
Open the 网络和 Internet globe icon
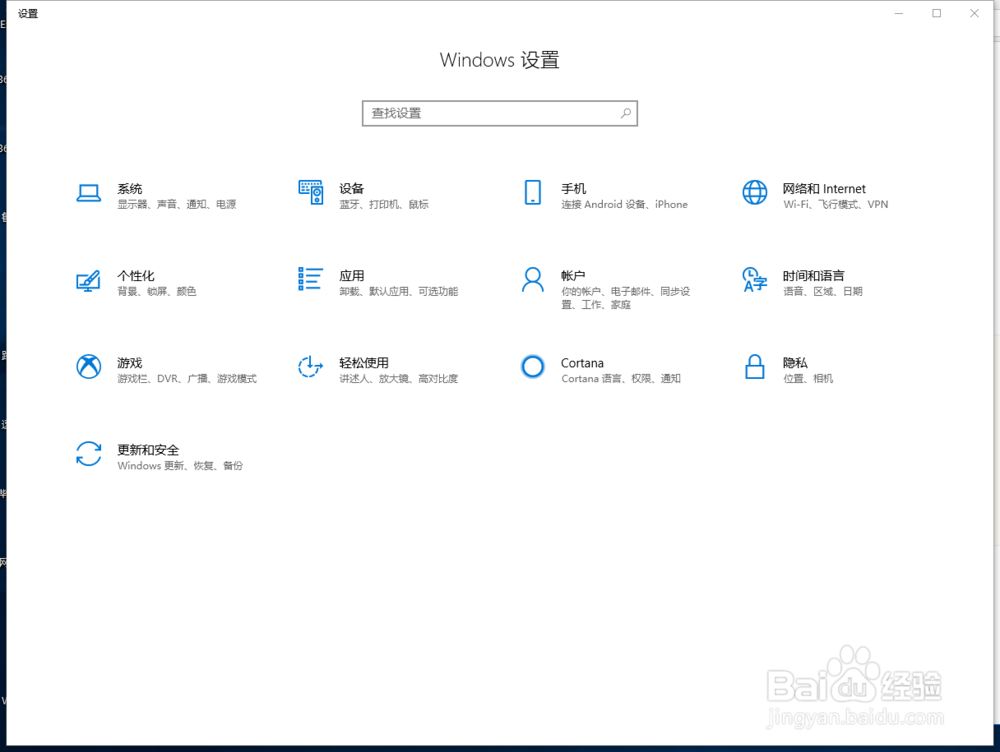754,193
